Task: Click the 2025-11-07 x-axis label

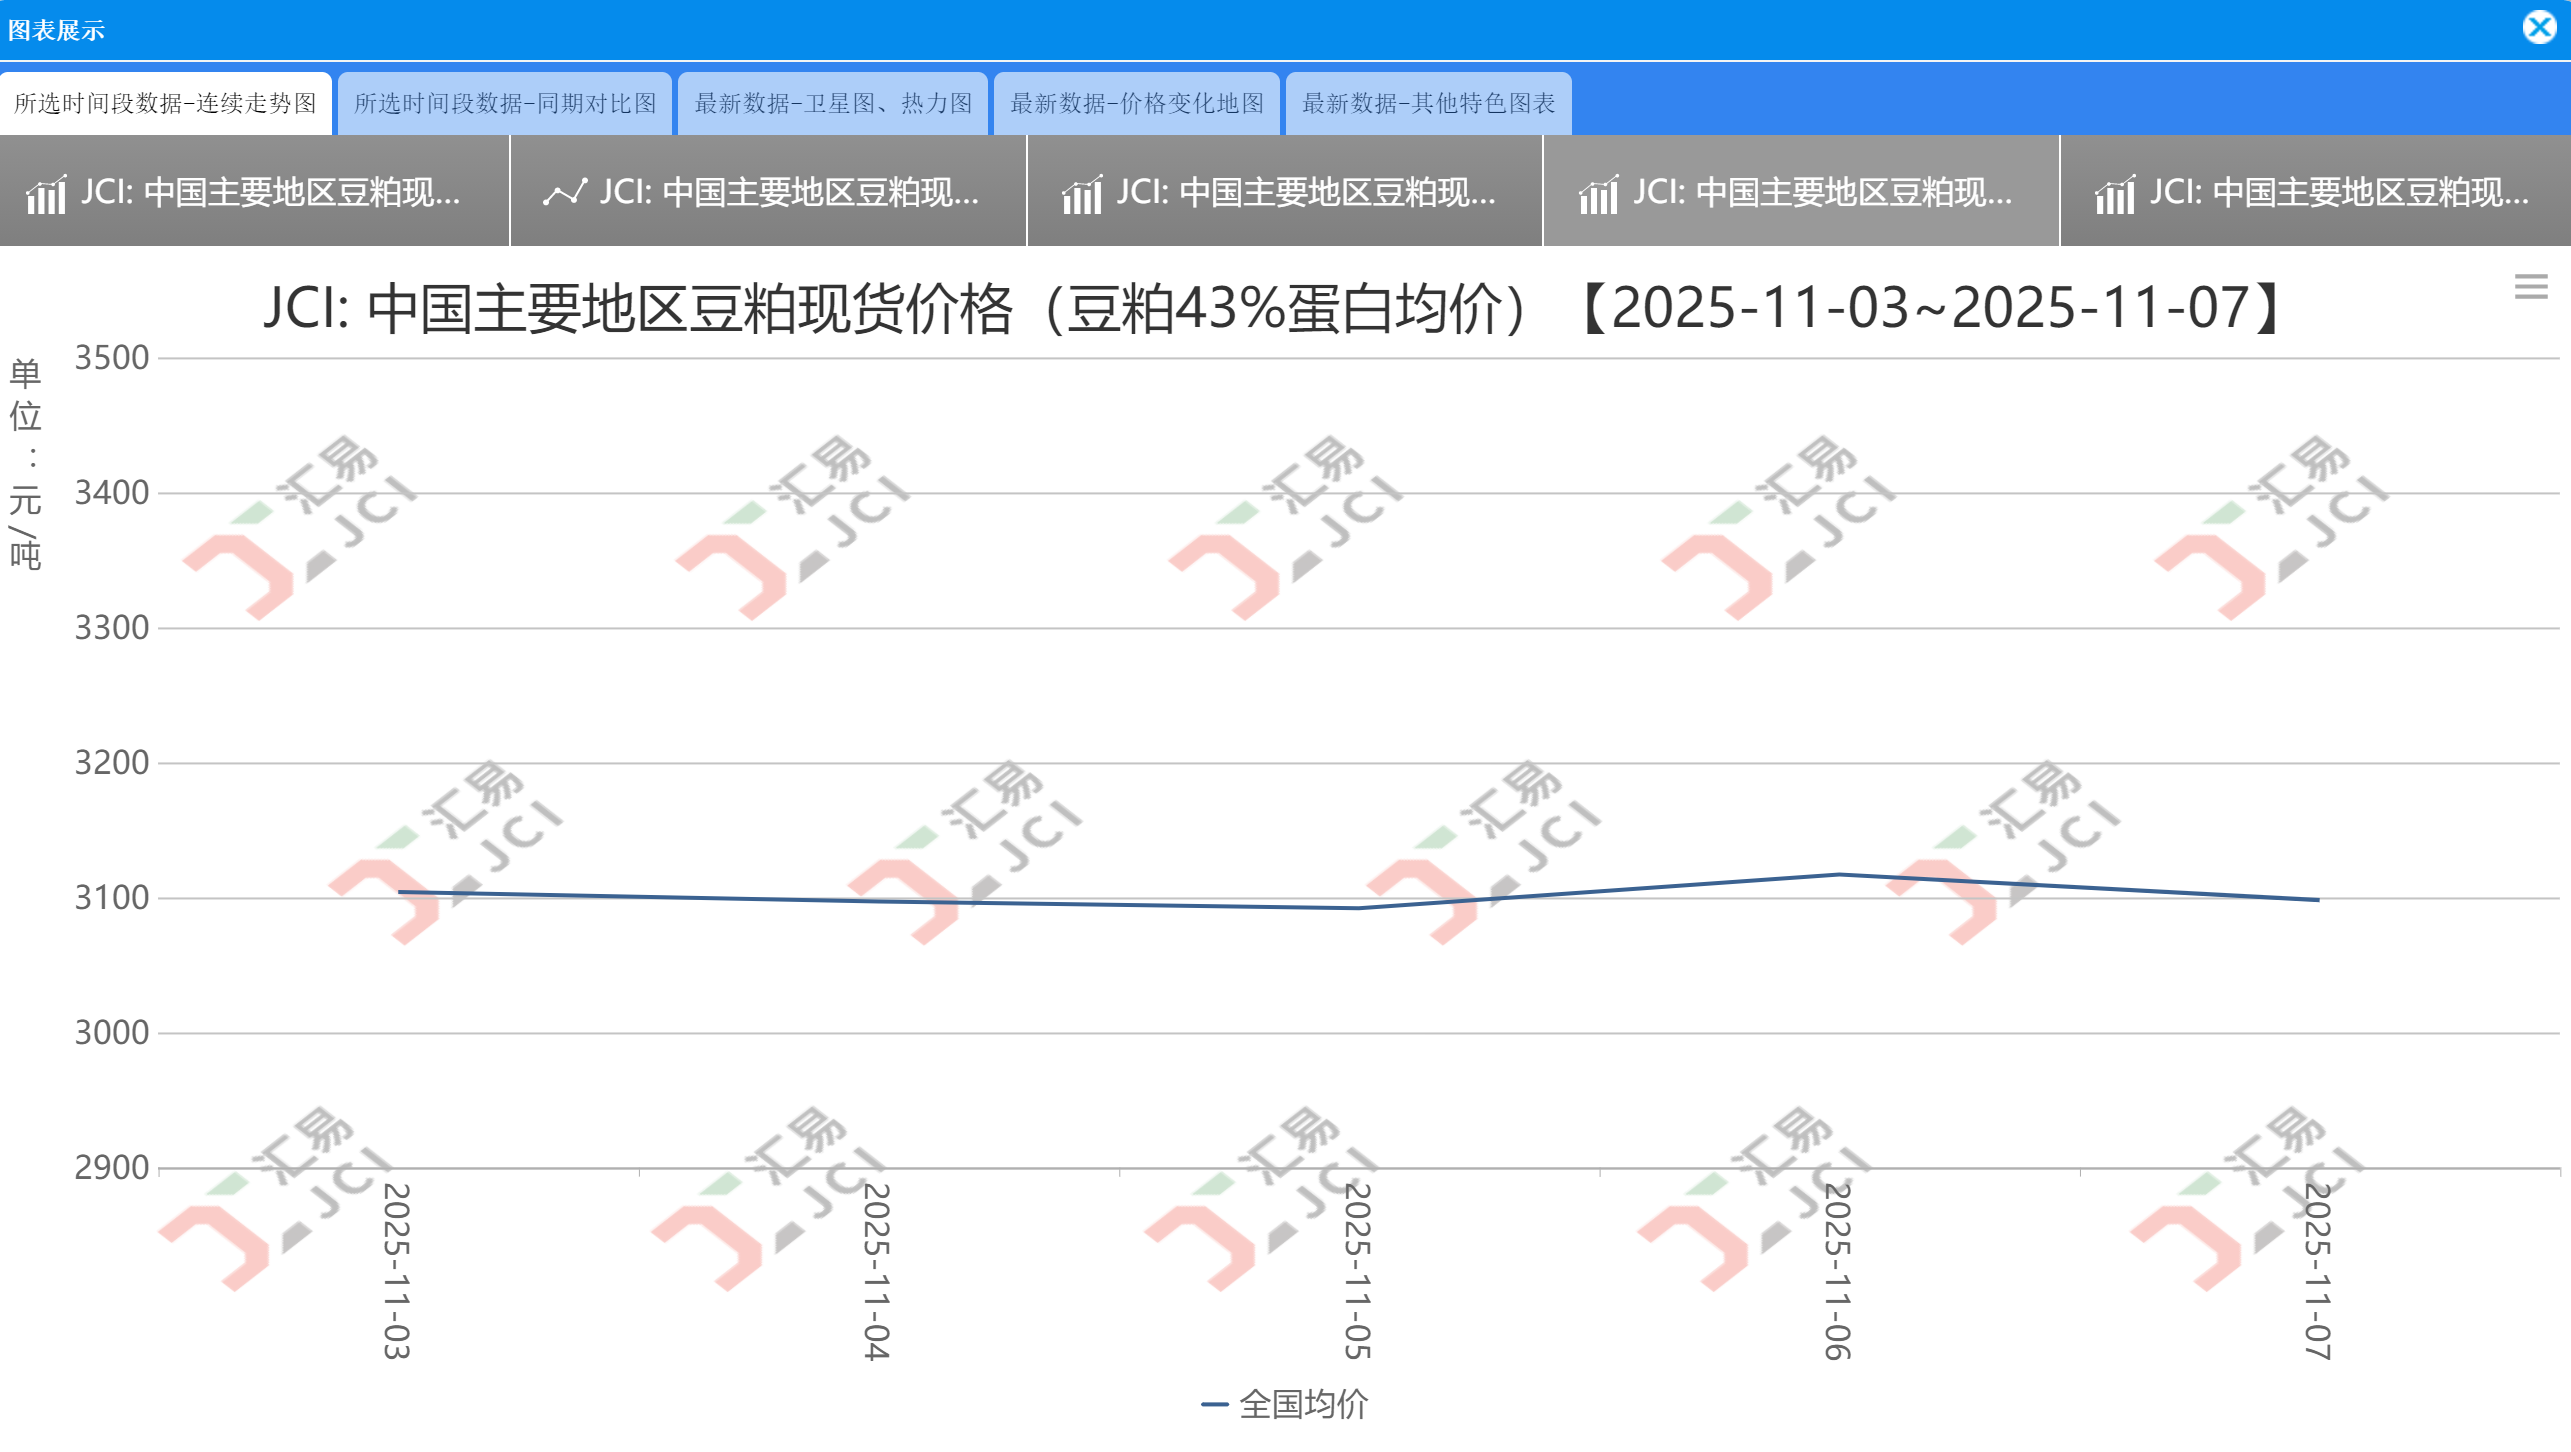Action: point(2318,1270)
